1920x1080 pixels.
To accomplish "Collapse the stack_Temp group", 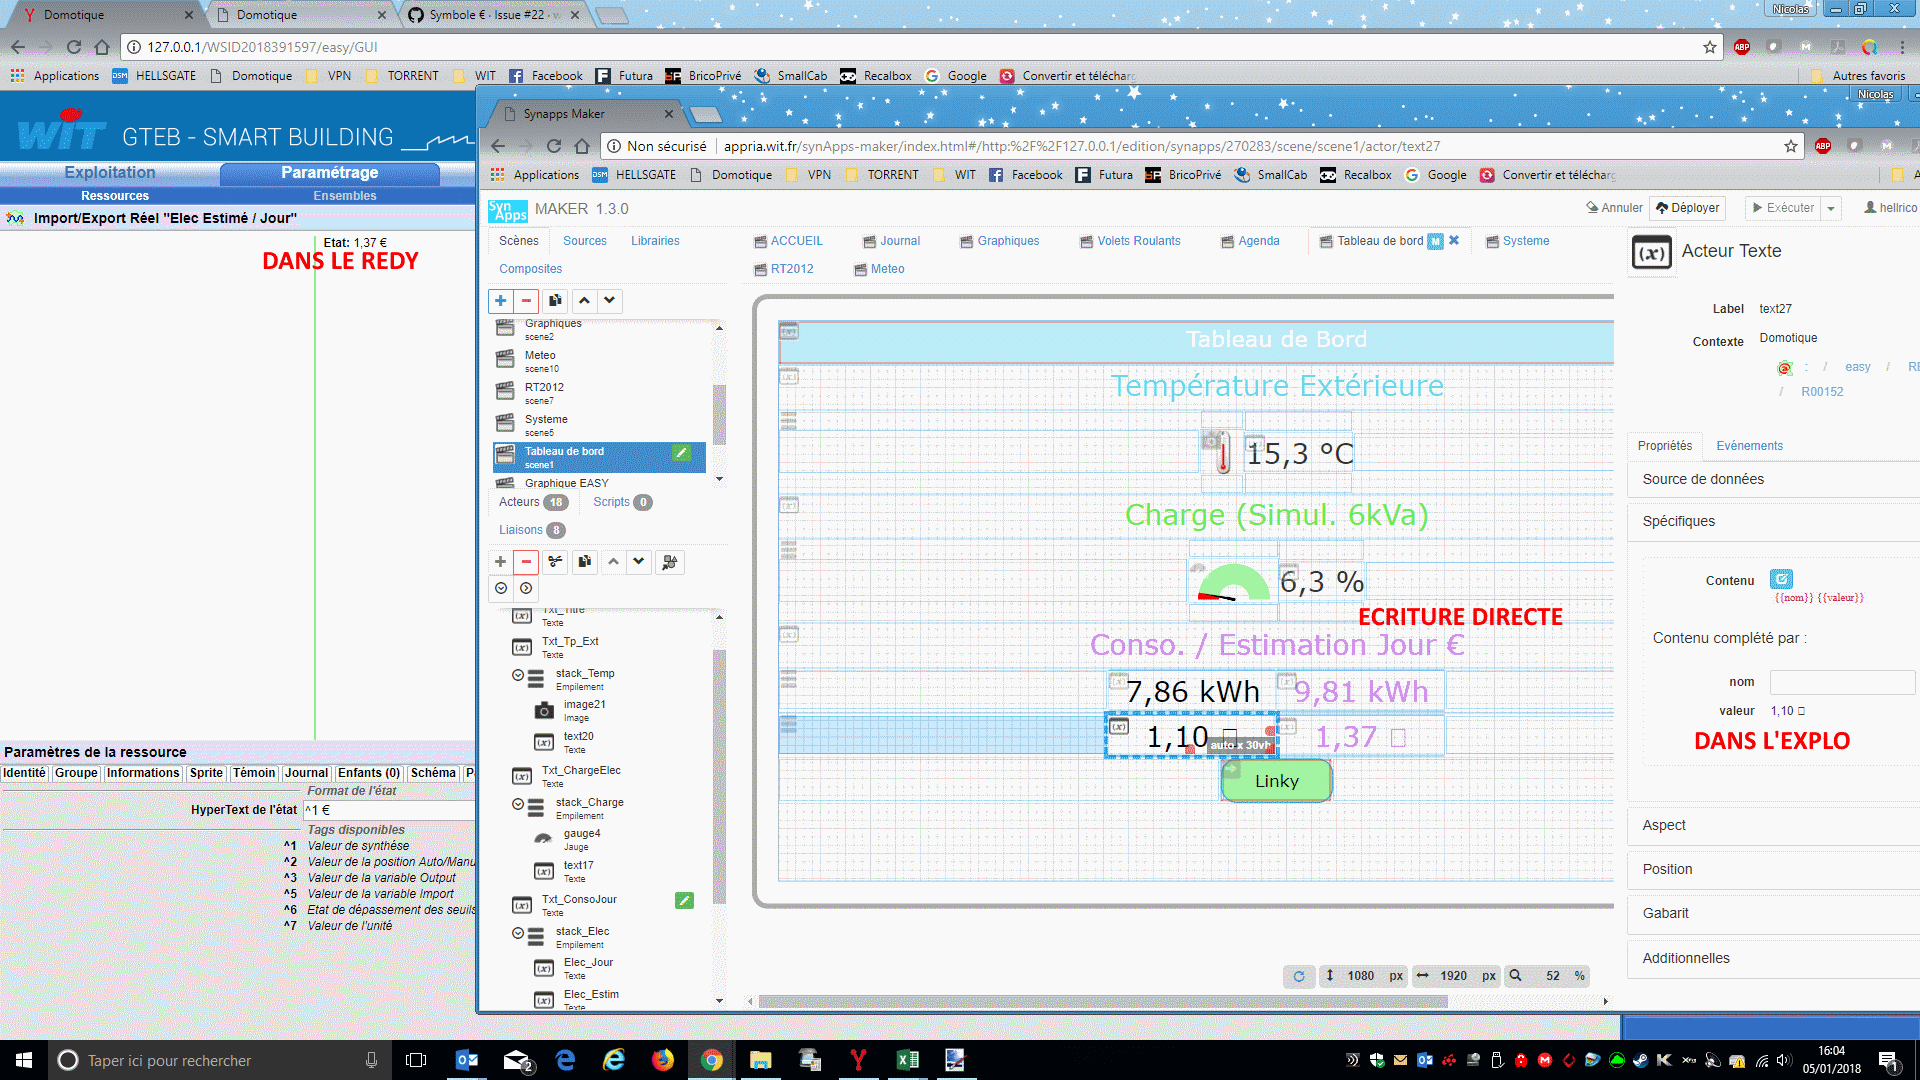I will tap(518, 675).
